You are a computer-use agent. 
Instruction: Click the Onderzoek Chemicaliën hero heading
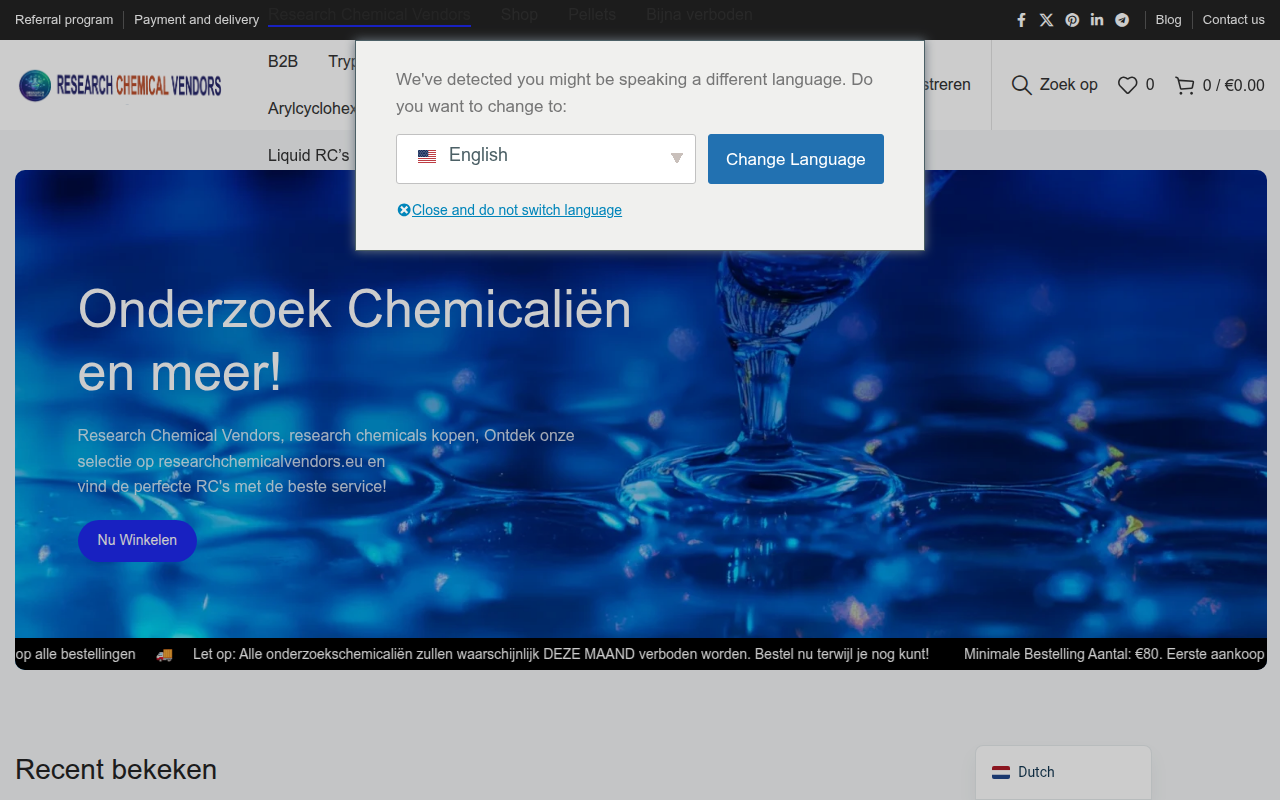pyautogui.click(x=355, y=340)
